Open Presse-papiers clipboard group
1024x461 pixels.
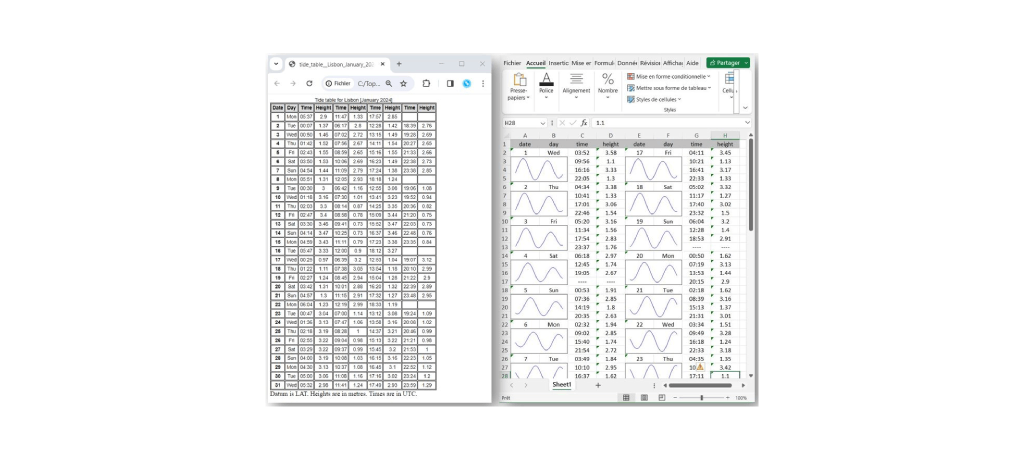(517, 86)
